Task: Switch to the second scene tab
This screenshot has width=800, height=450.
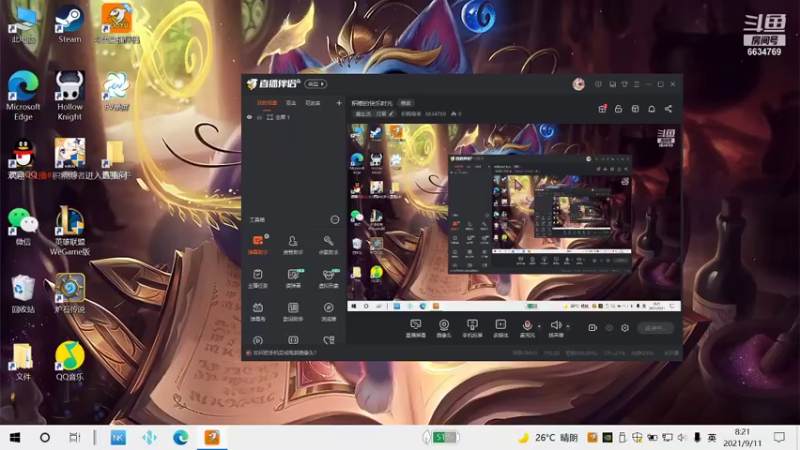Action: click(291, 103)
